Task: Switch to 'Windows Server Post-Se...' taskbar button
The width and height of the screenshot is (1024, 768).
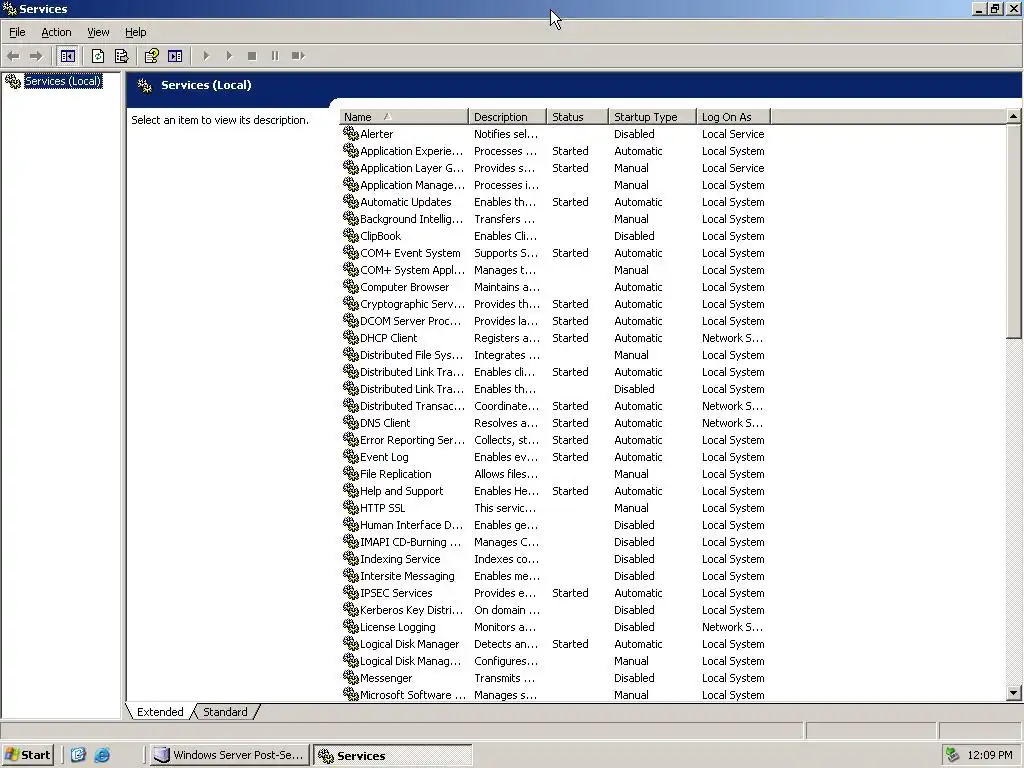Action: point(229,755)
